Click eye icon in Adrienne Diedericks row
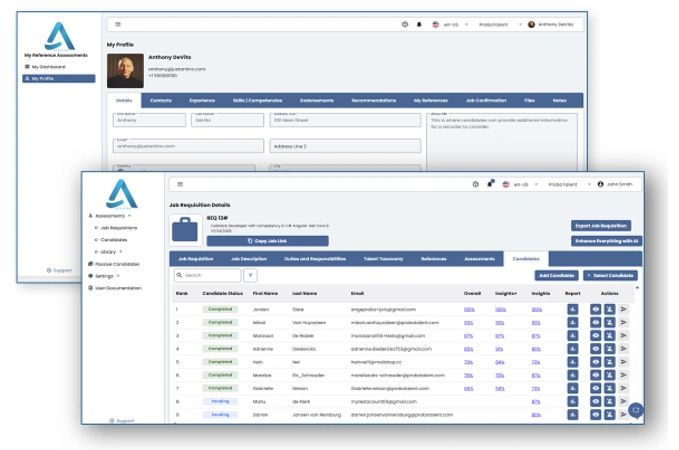Screen dimensions: 679x450 click(595, 349)
